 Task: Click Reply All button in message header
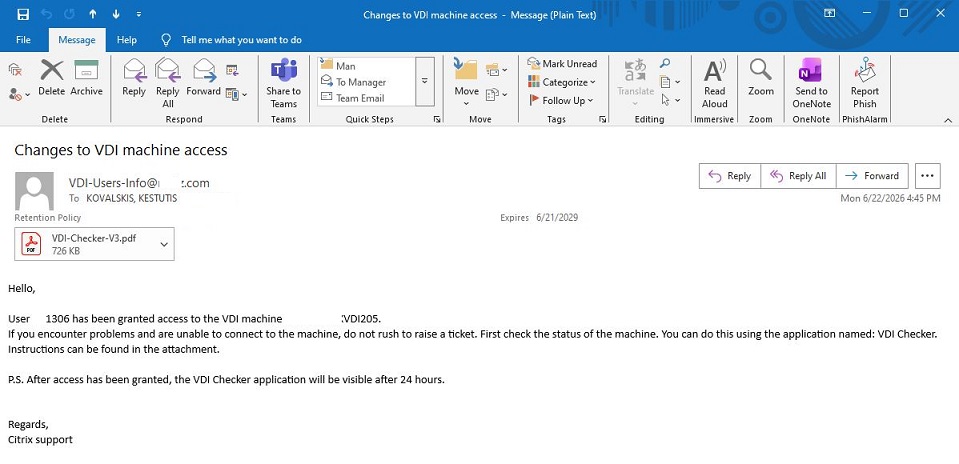(x=798, y=176)
